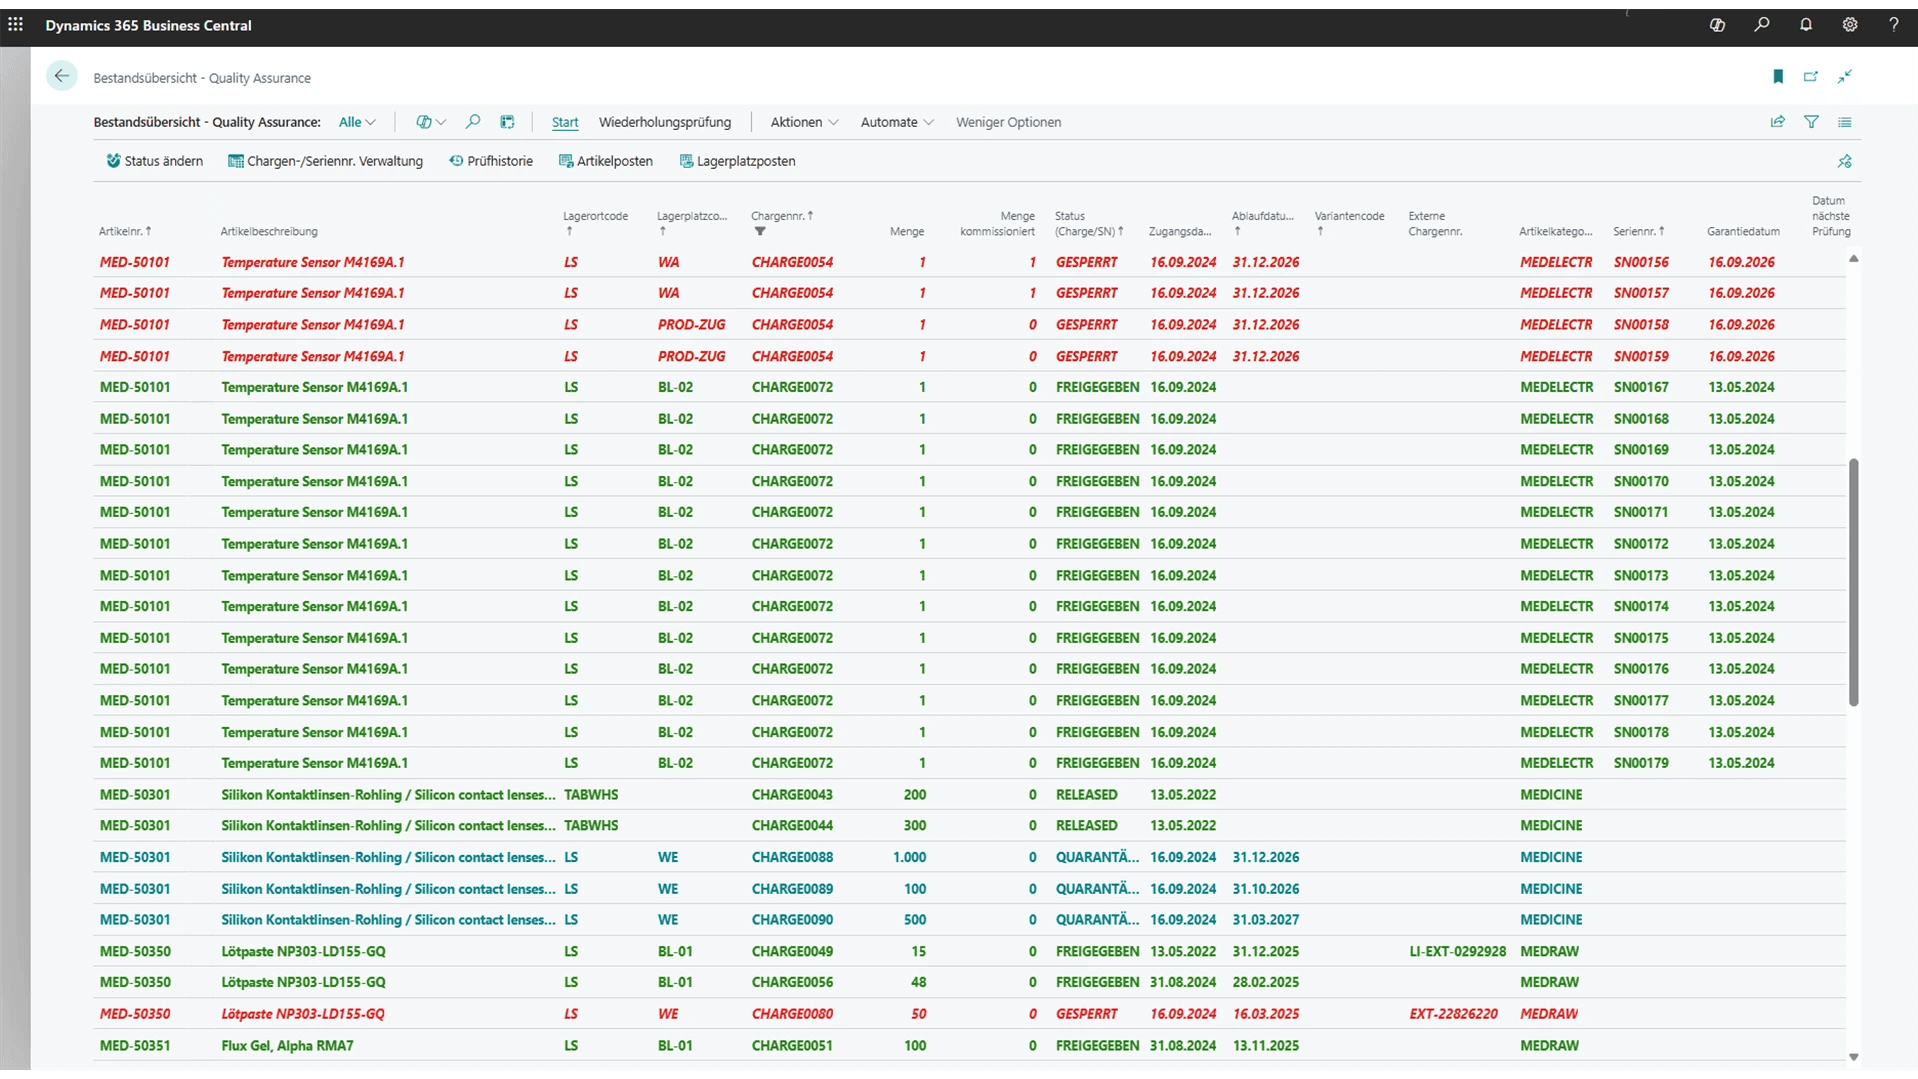Share the page via share icon
Viewport: 1918px width, 1079px height.
[x=1777, y=122]
